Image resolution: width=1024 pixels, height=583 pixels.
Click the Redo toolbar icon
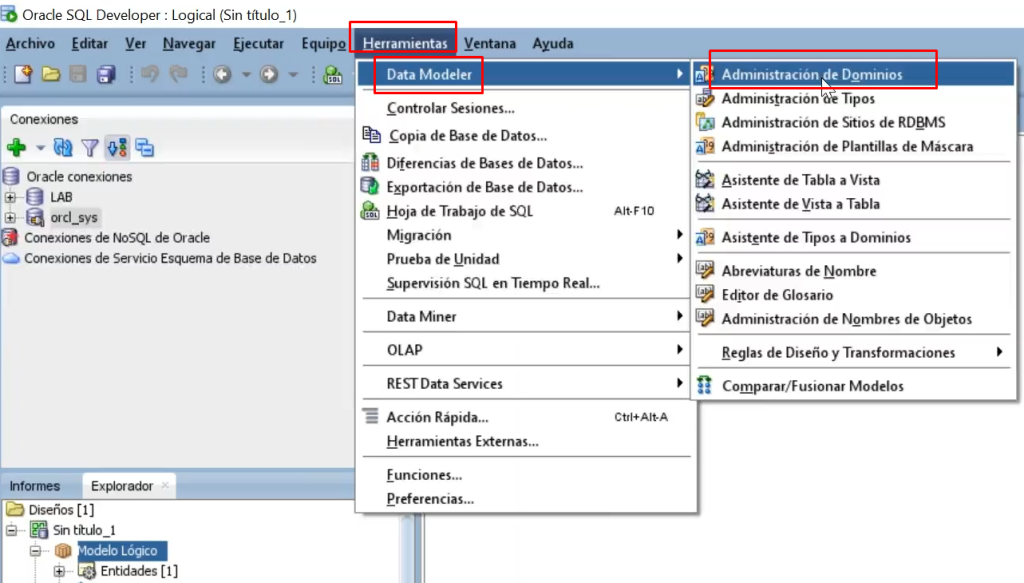(178, 74)
